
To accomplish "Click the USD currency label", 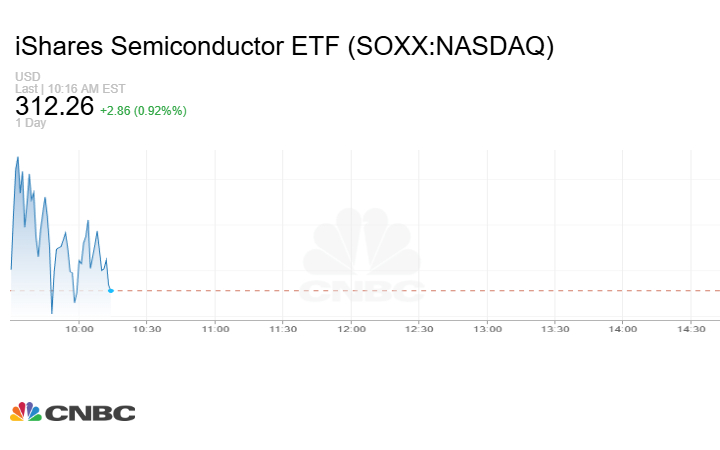I will point(28,77).
